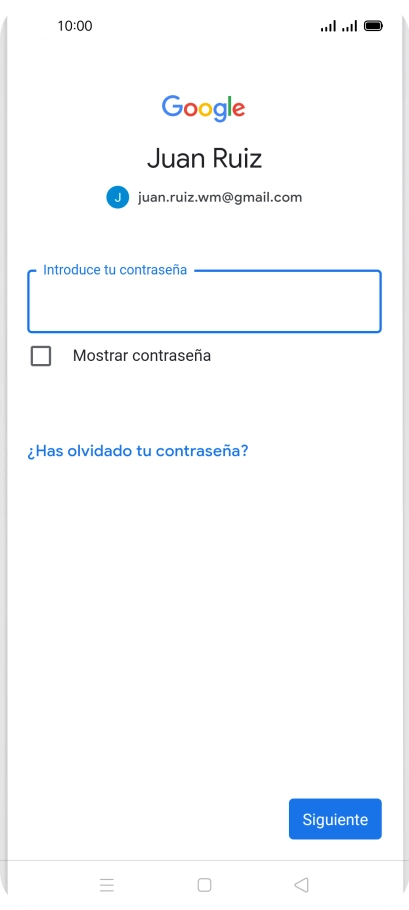
Task: Tap the Android back navigation triangle
Action: tap(301, 884)
